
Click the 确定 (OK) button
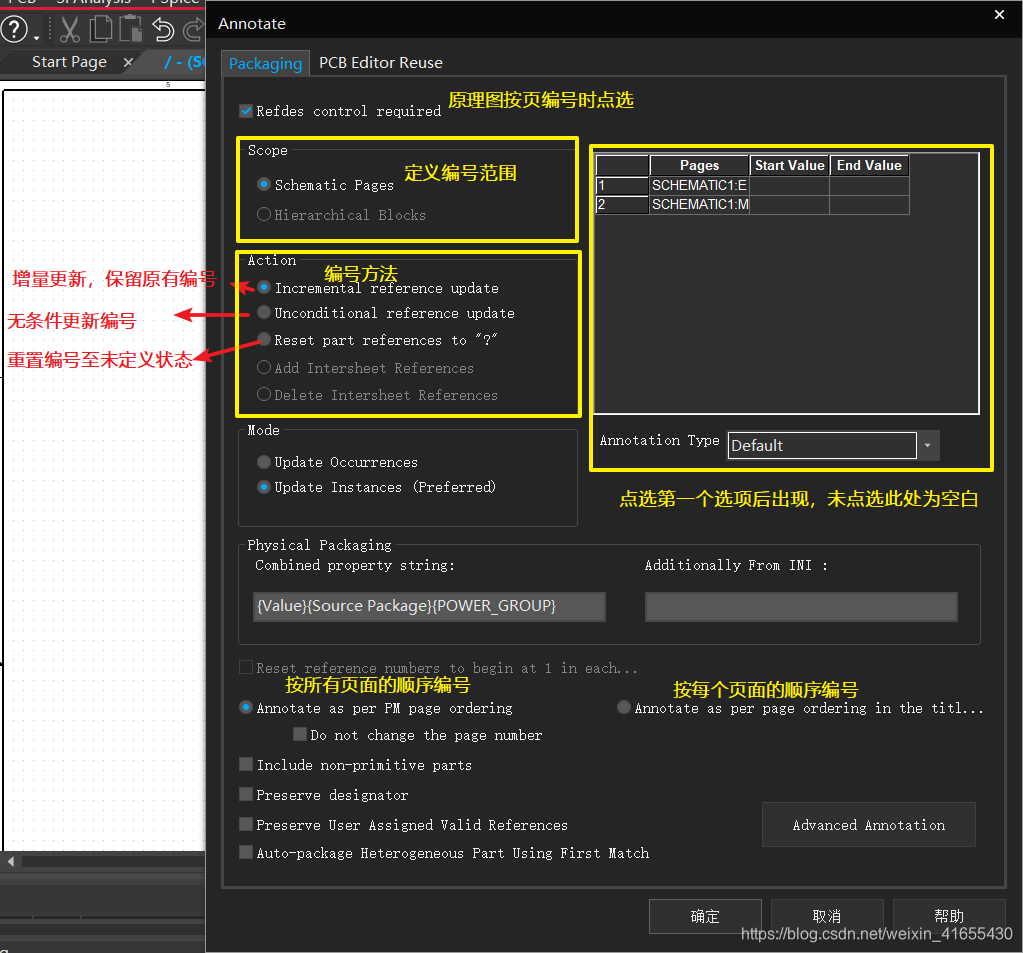704,916
